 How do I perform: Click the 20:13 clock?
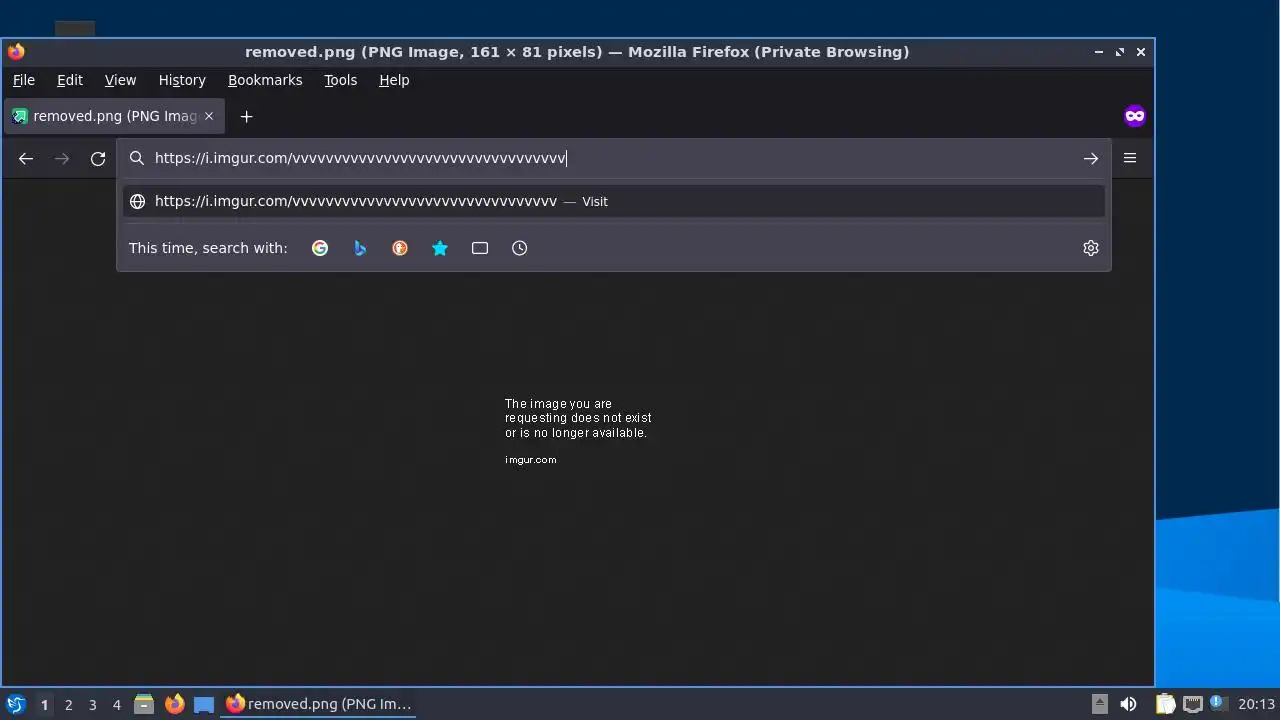coord(1256,704)
